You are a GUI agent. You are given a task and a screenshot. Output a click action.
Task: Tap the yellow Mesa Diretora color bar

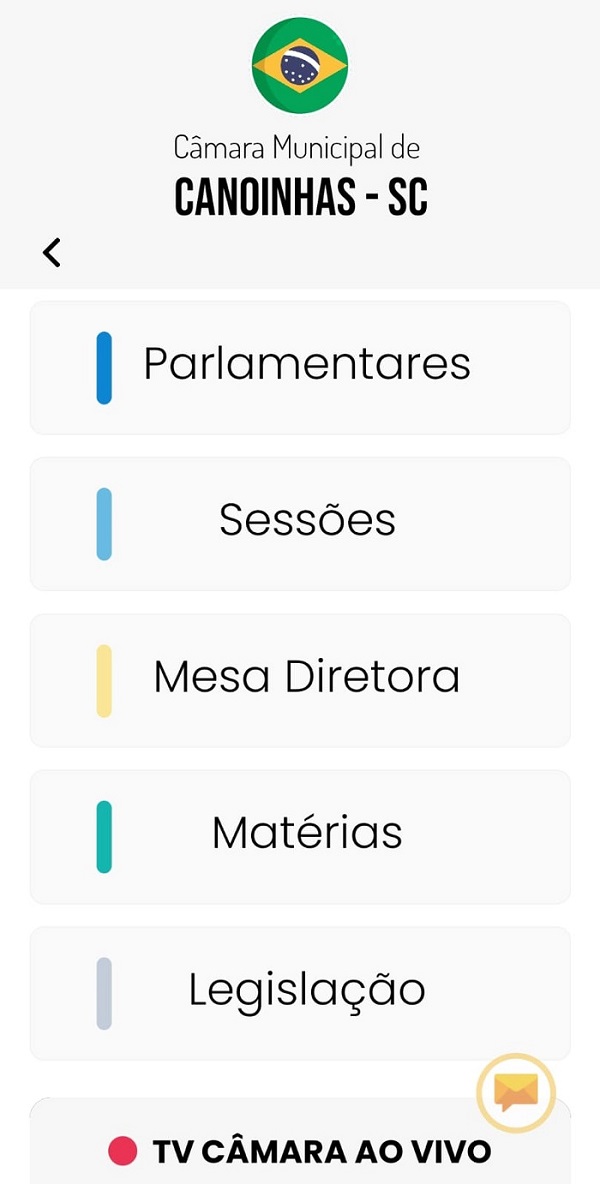click(104, 681)
